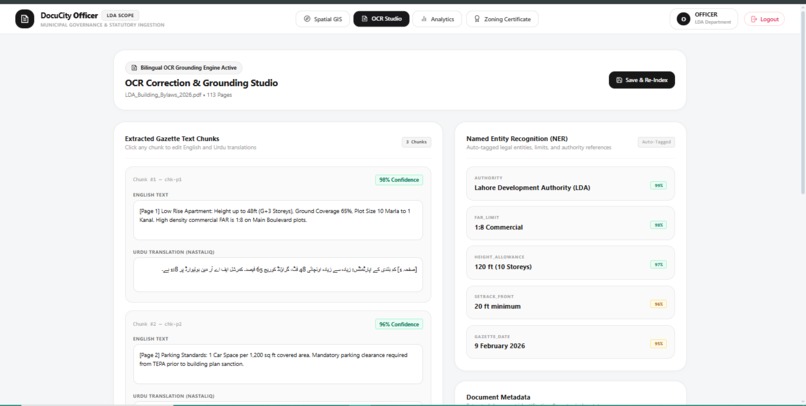The width and height of the screenshot is (806, 406).
Task: Click the LDA SCOPE badge
Action: pos(120,15)
